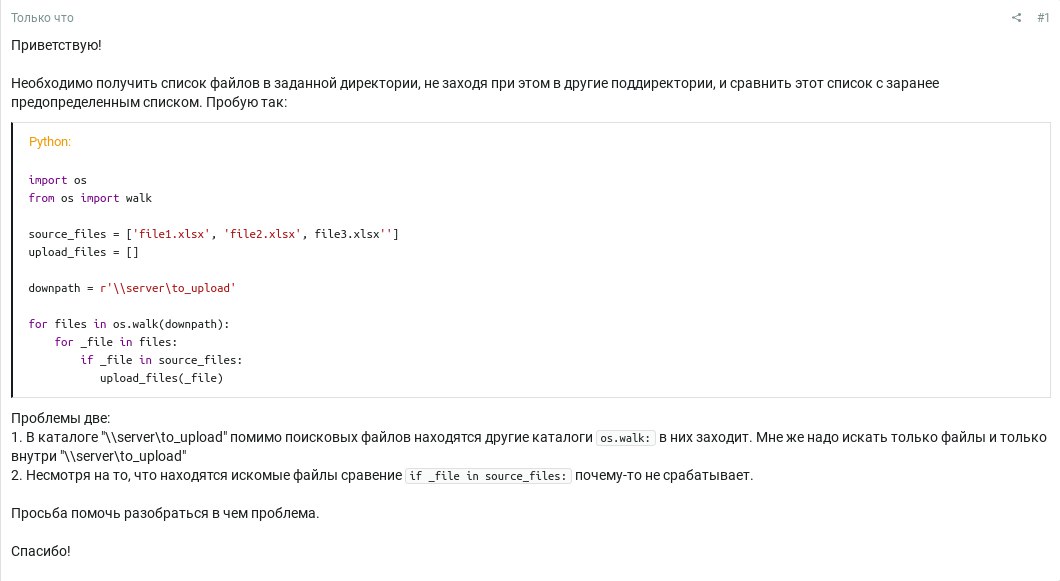Click the inline 'if _file in source_files:' snippet in the text
1060x581 pixels.
pyautogui.click(x=488, y=476)
